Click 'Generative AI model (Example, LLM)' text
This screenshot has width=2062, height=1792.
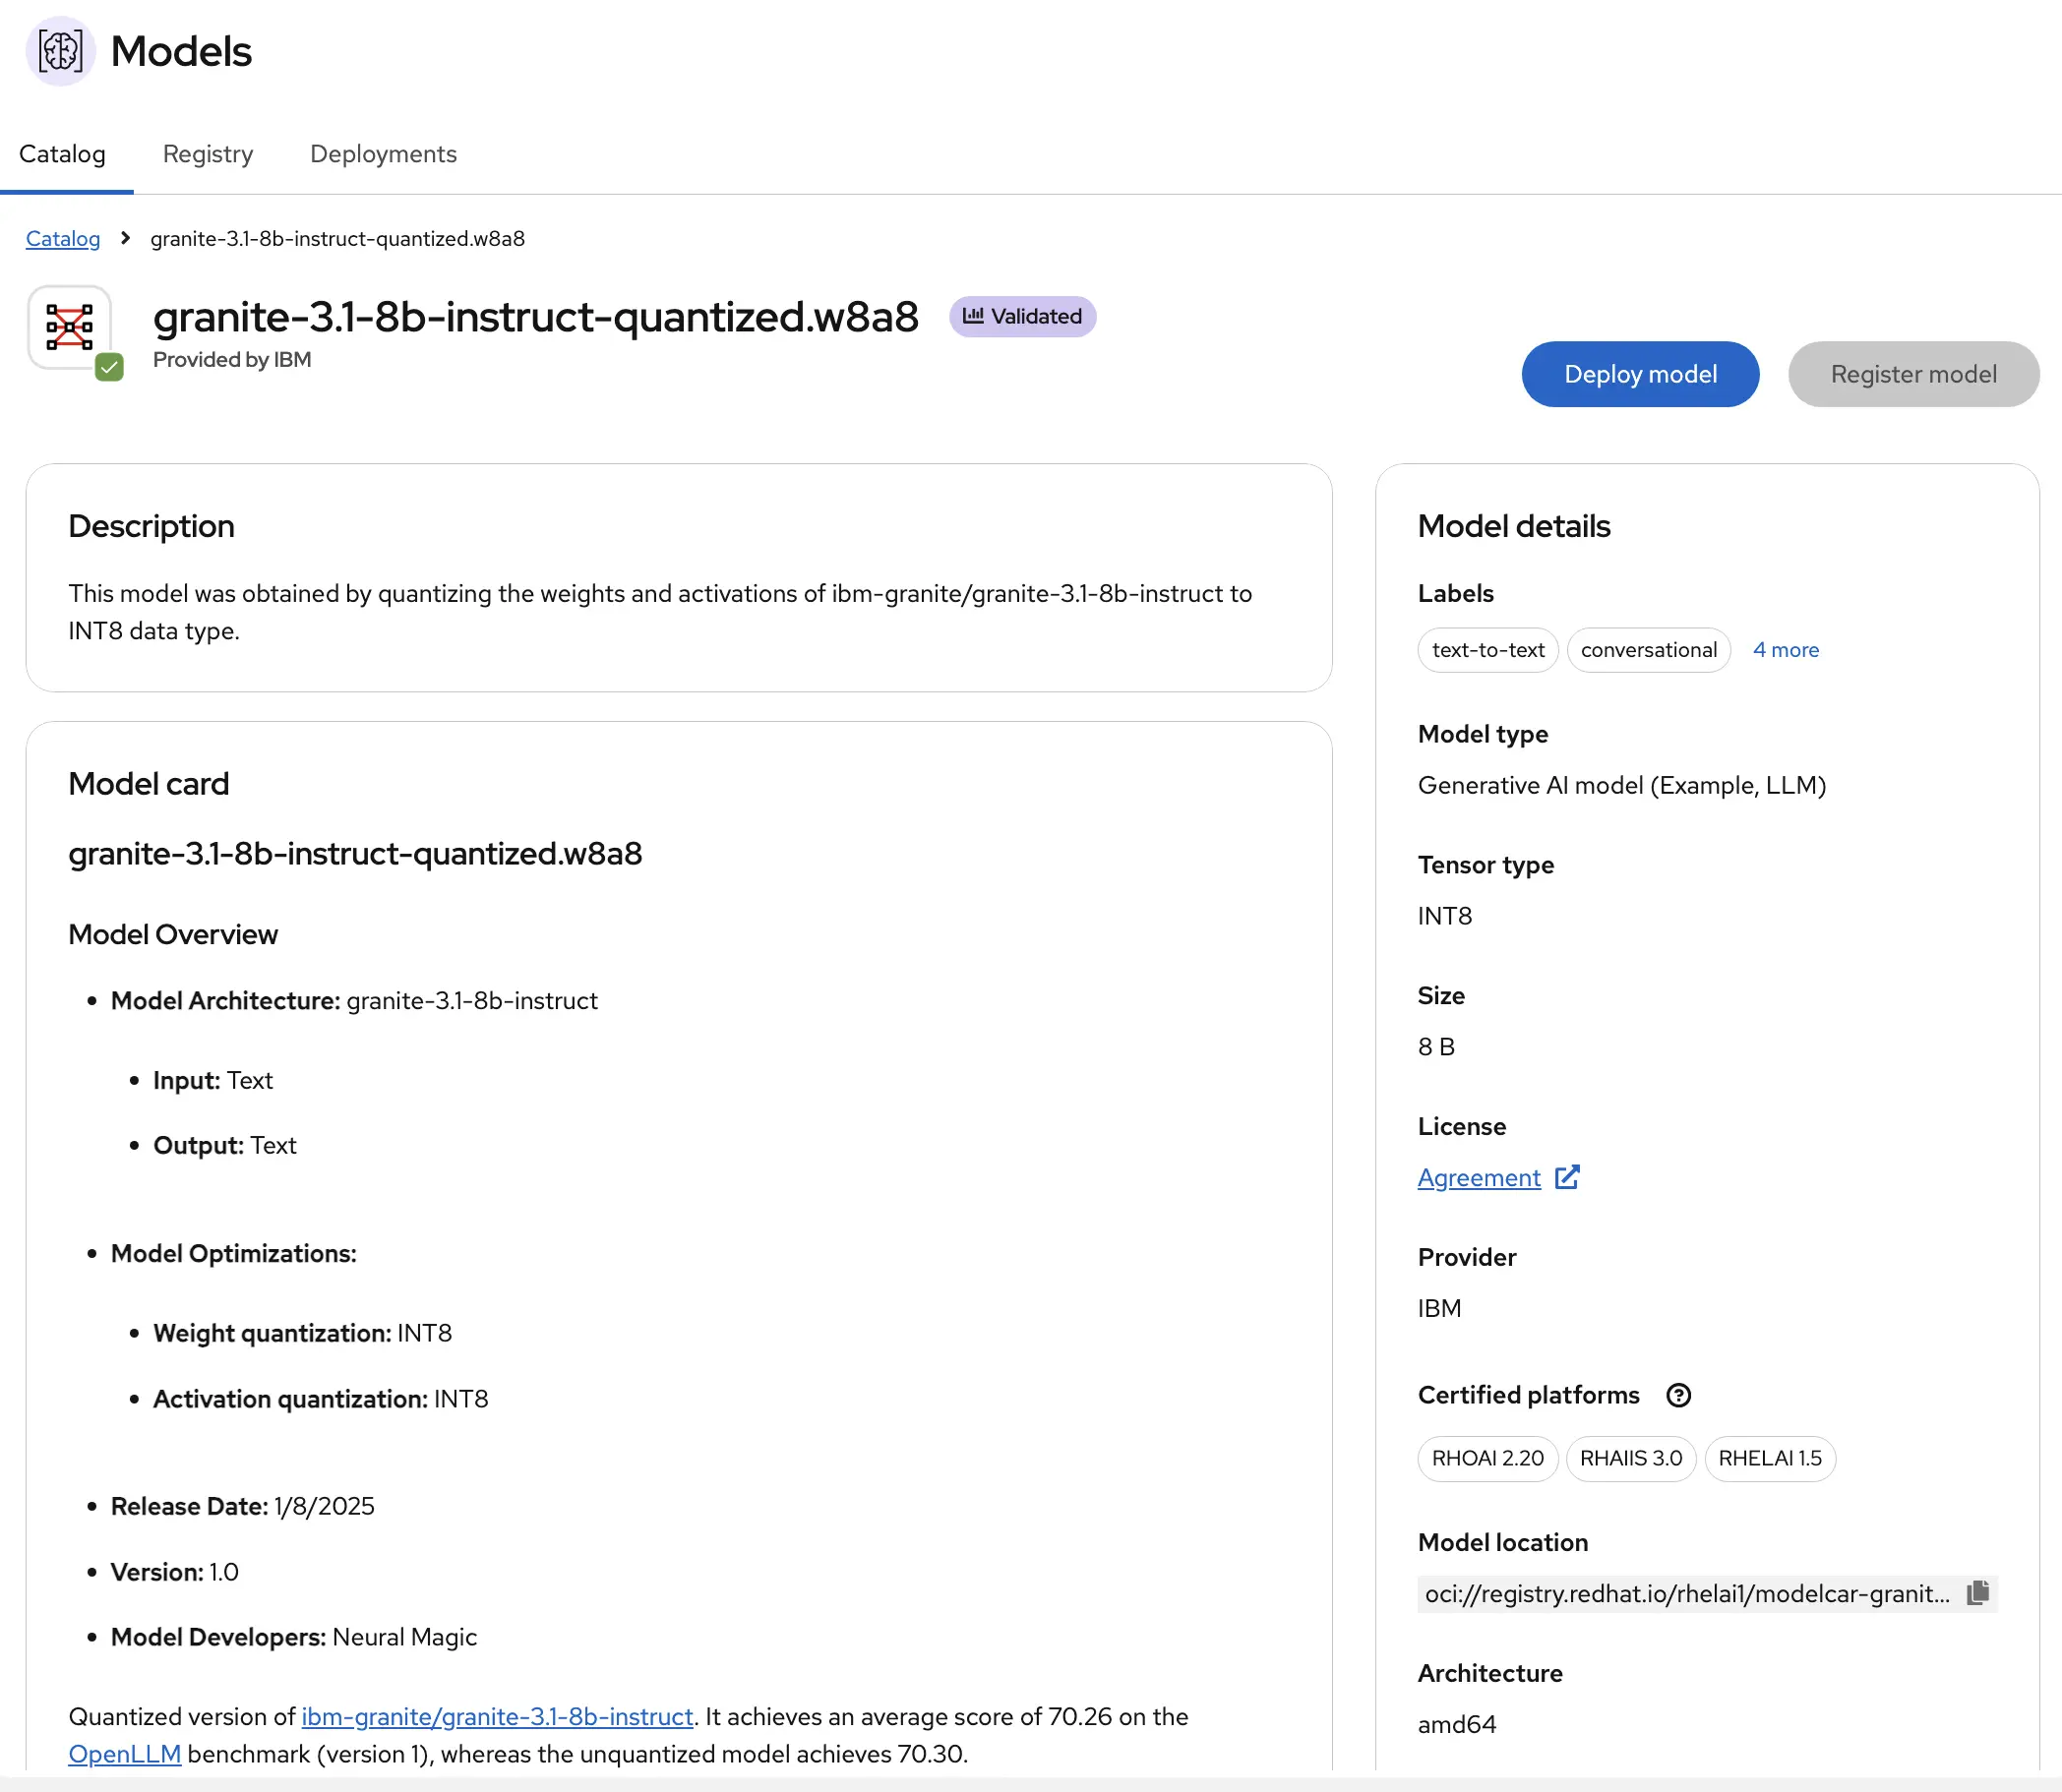tap(1622, 785)
